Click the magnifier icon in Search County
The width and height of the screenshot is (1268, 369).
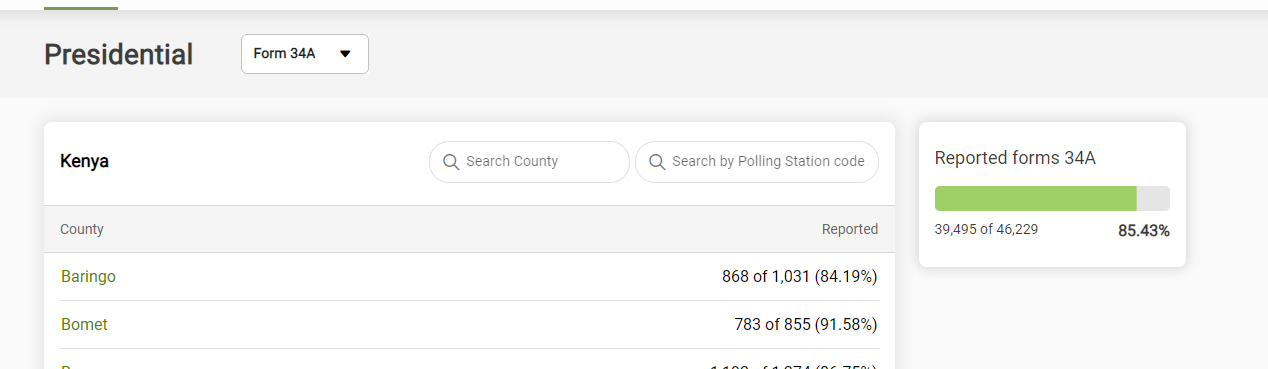451,162
